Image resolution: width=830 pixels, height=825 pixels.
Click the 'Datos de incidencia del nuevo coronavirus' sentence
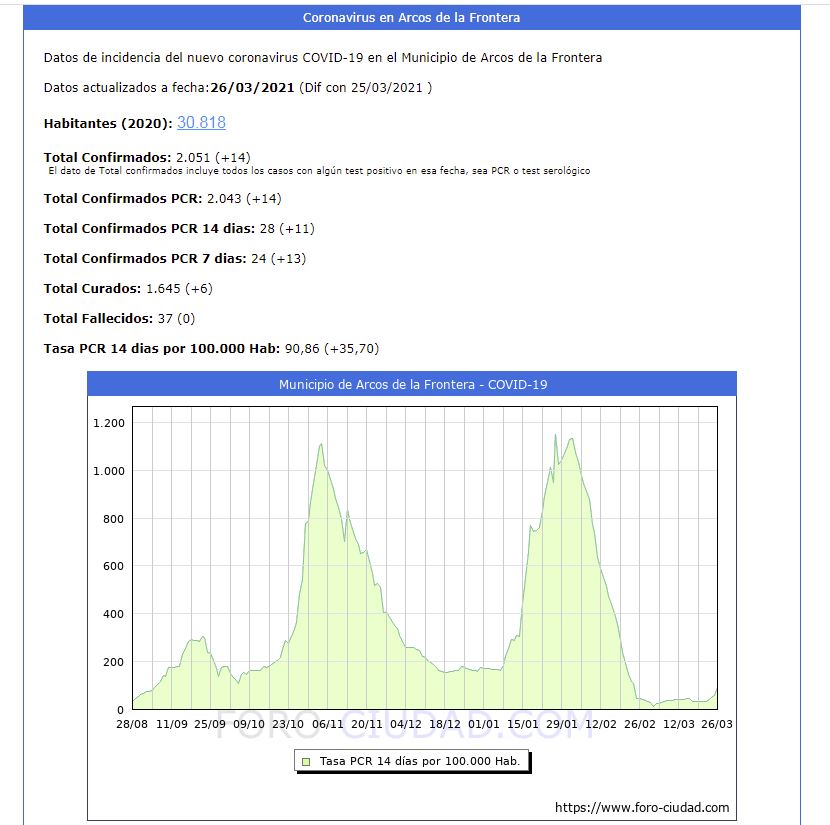pos(323,58)
